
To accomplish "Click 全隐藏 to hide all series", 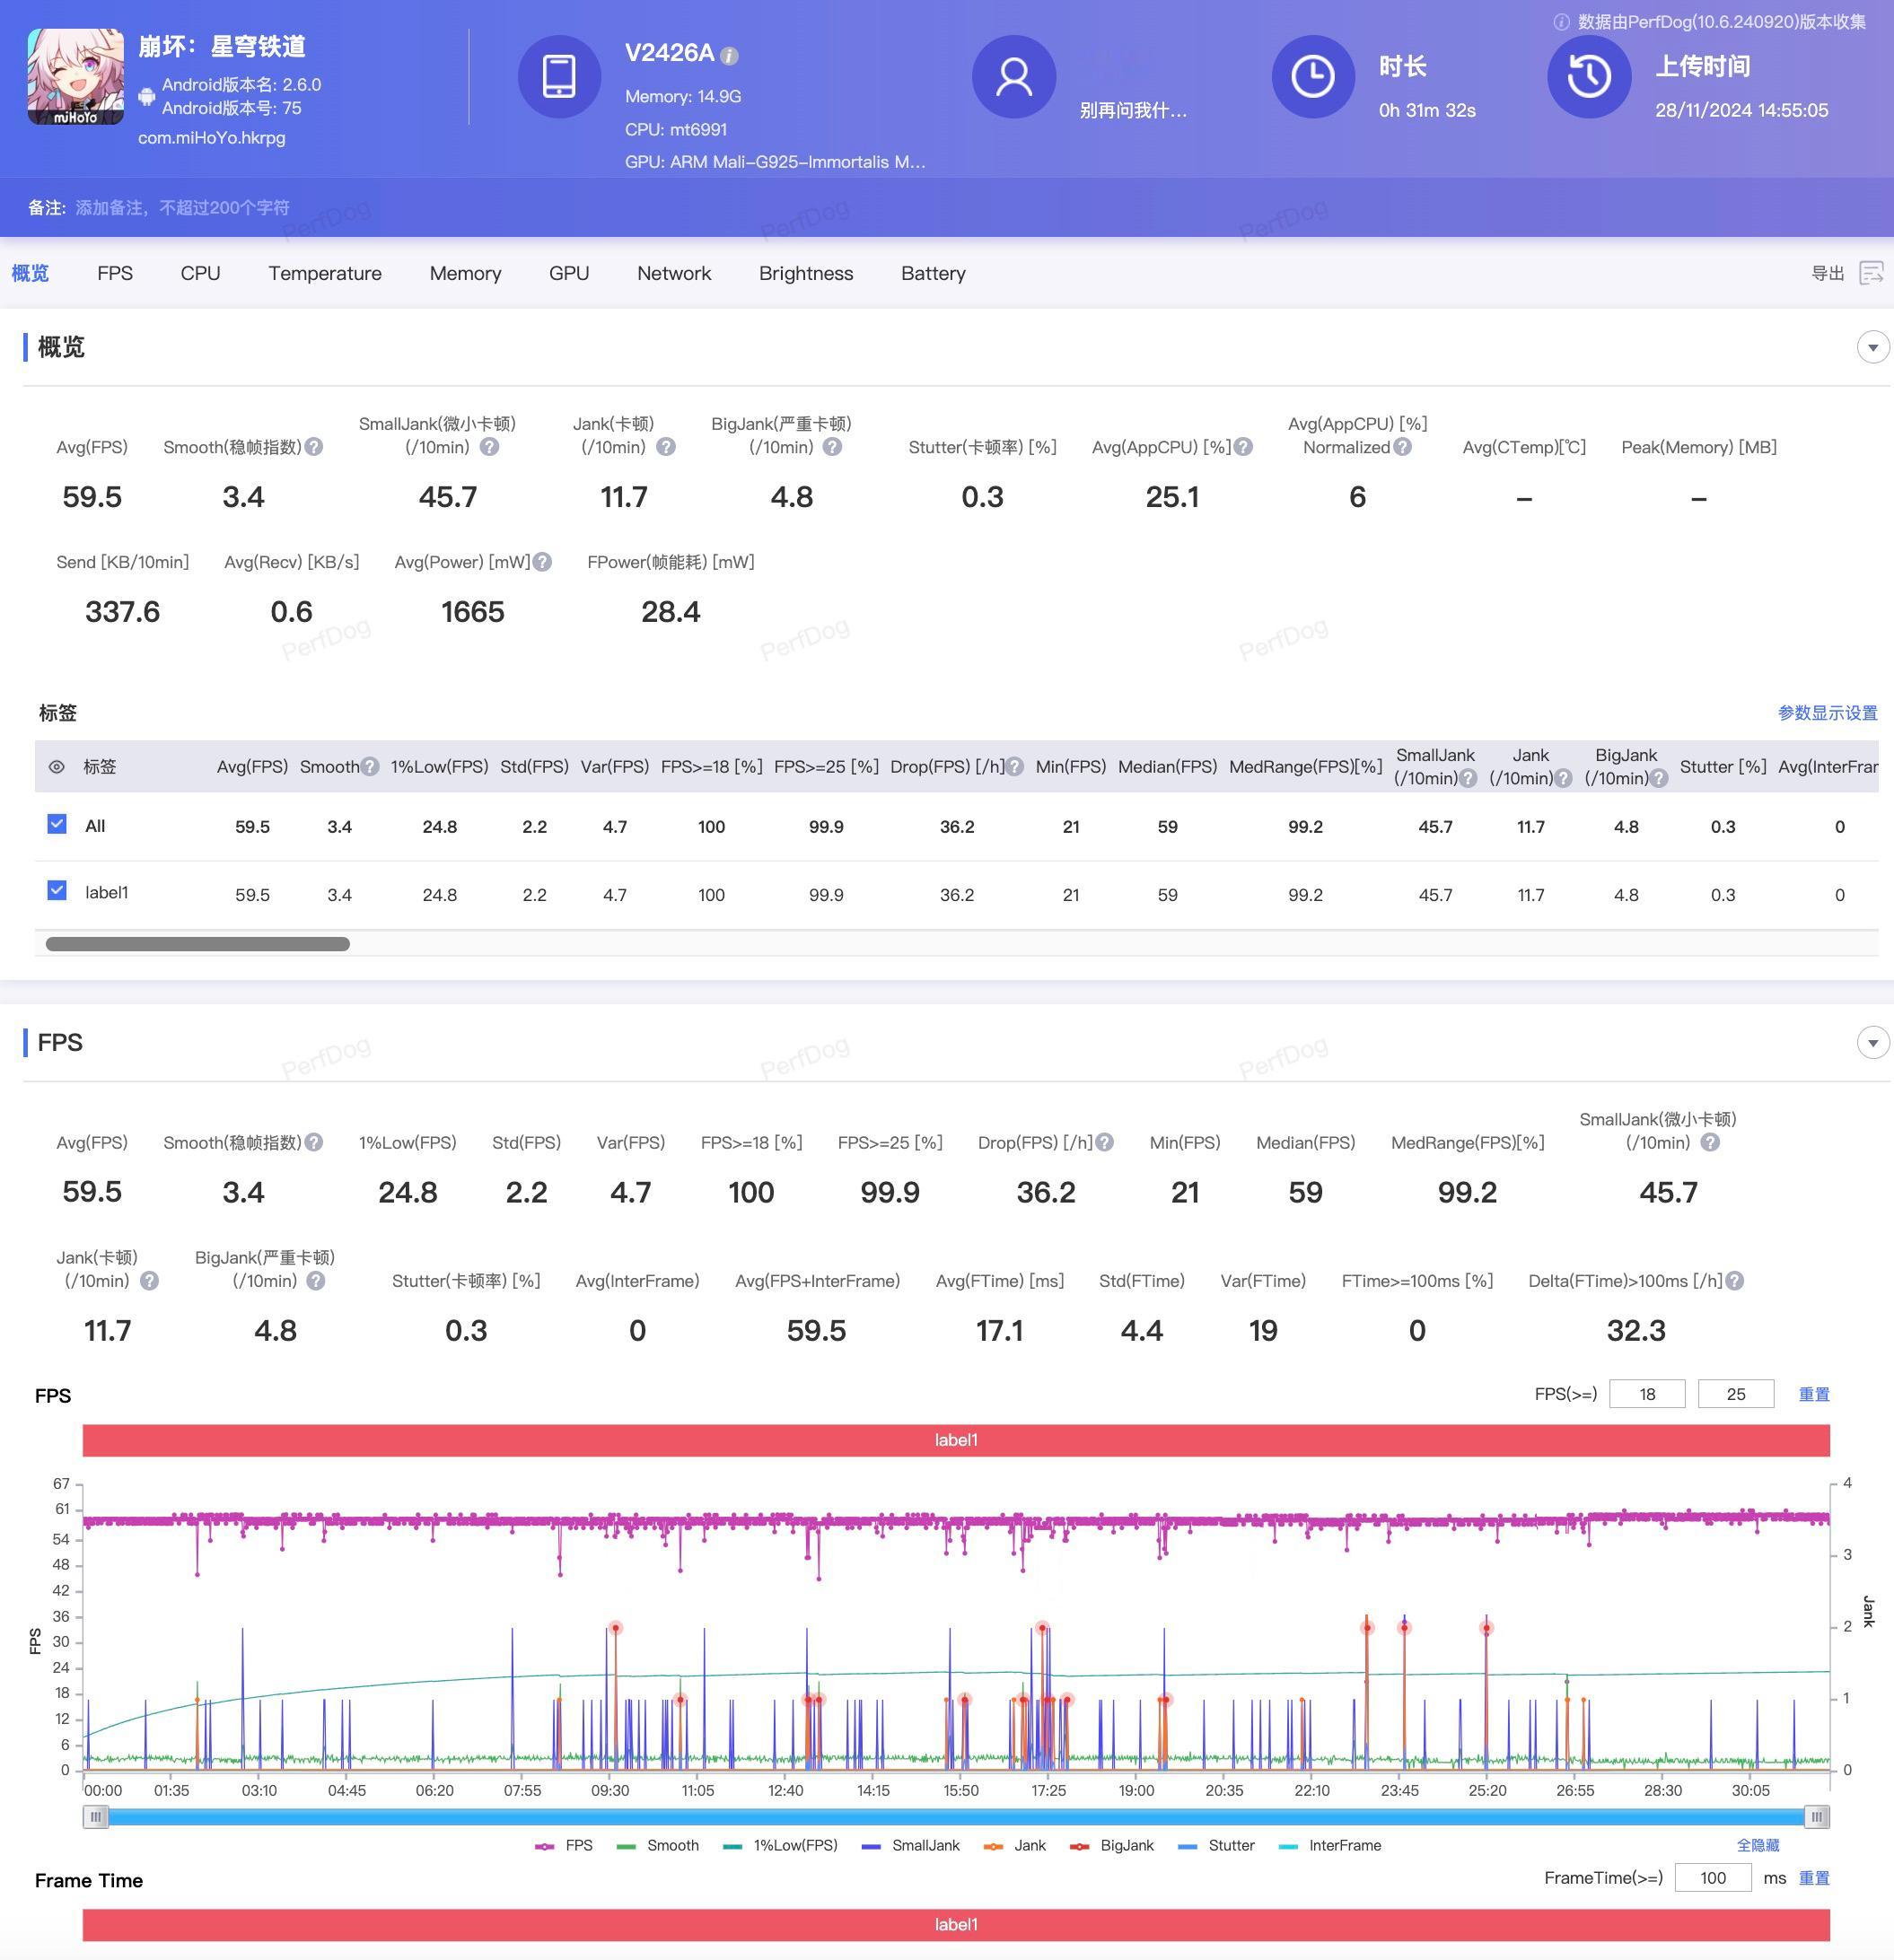I will pyautogui.click(x=1758, y=1845).
